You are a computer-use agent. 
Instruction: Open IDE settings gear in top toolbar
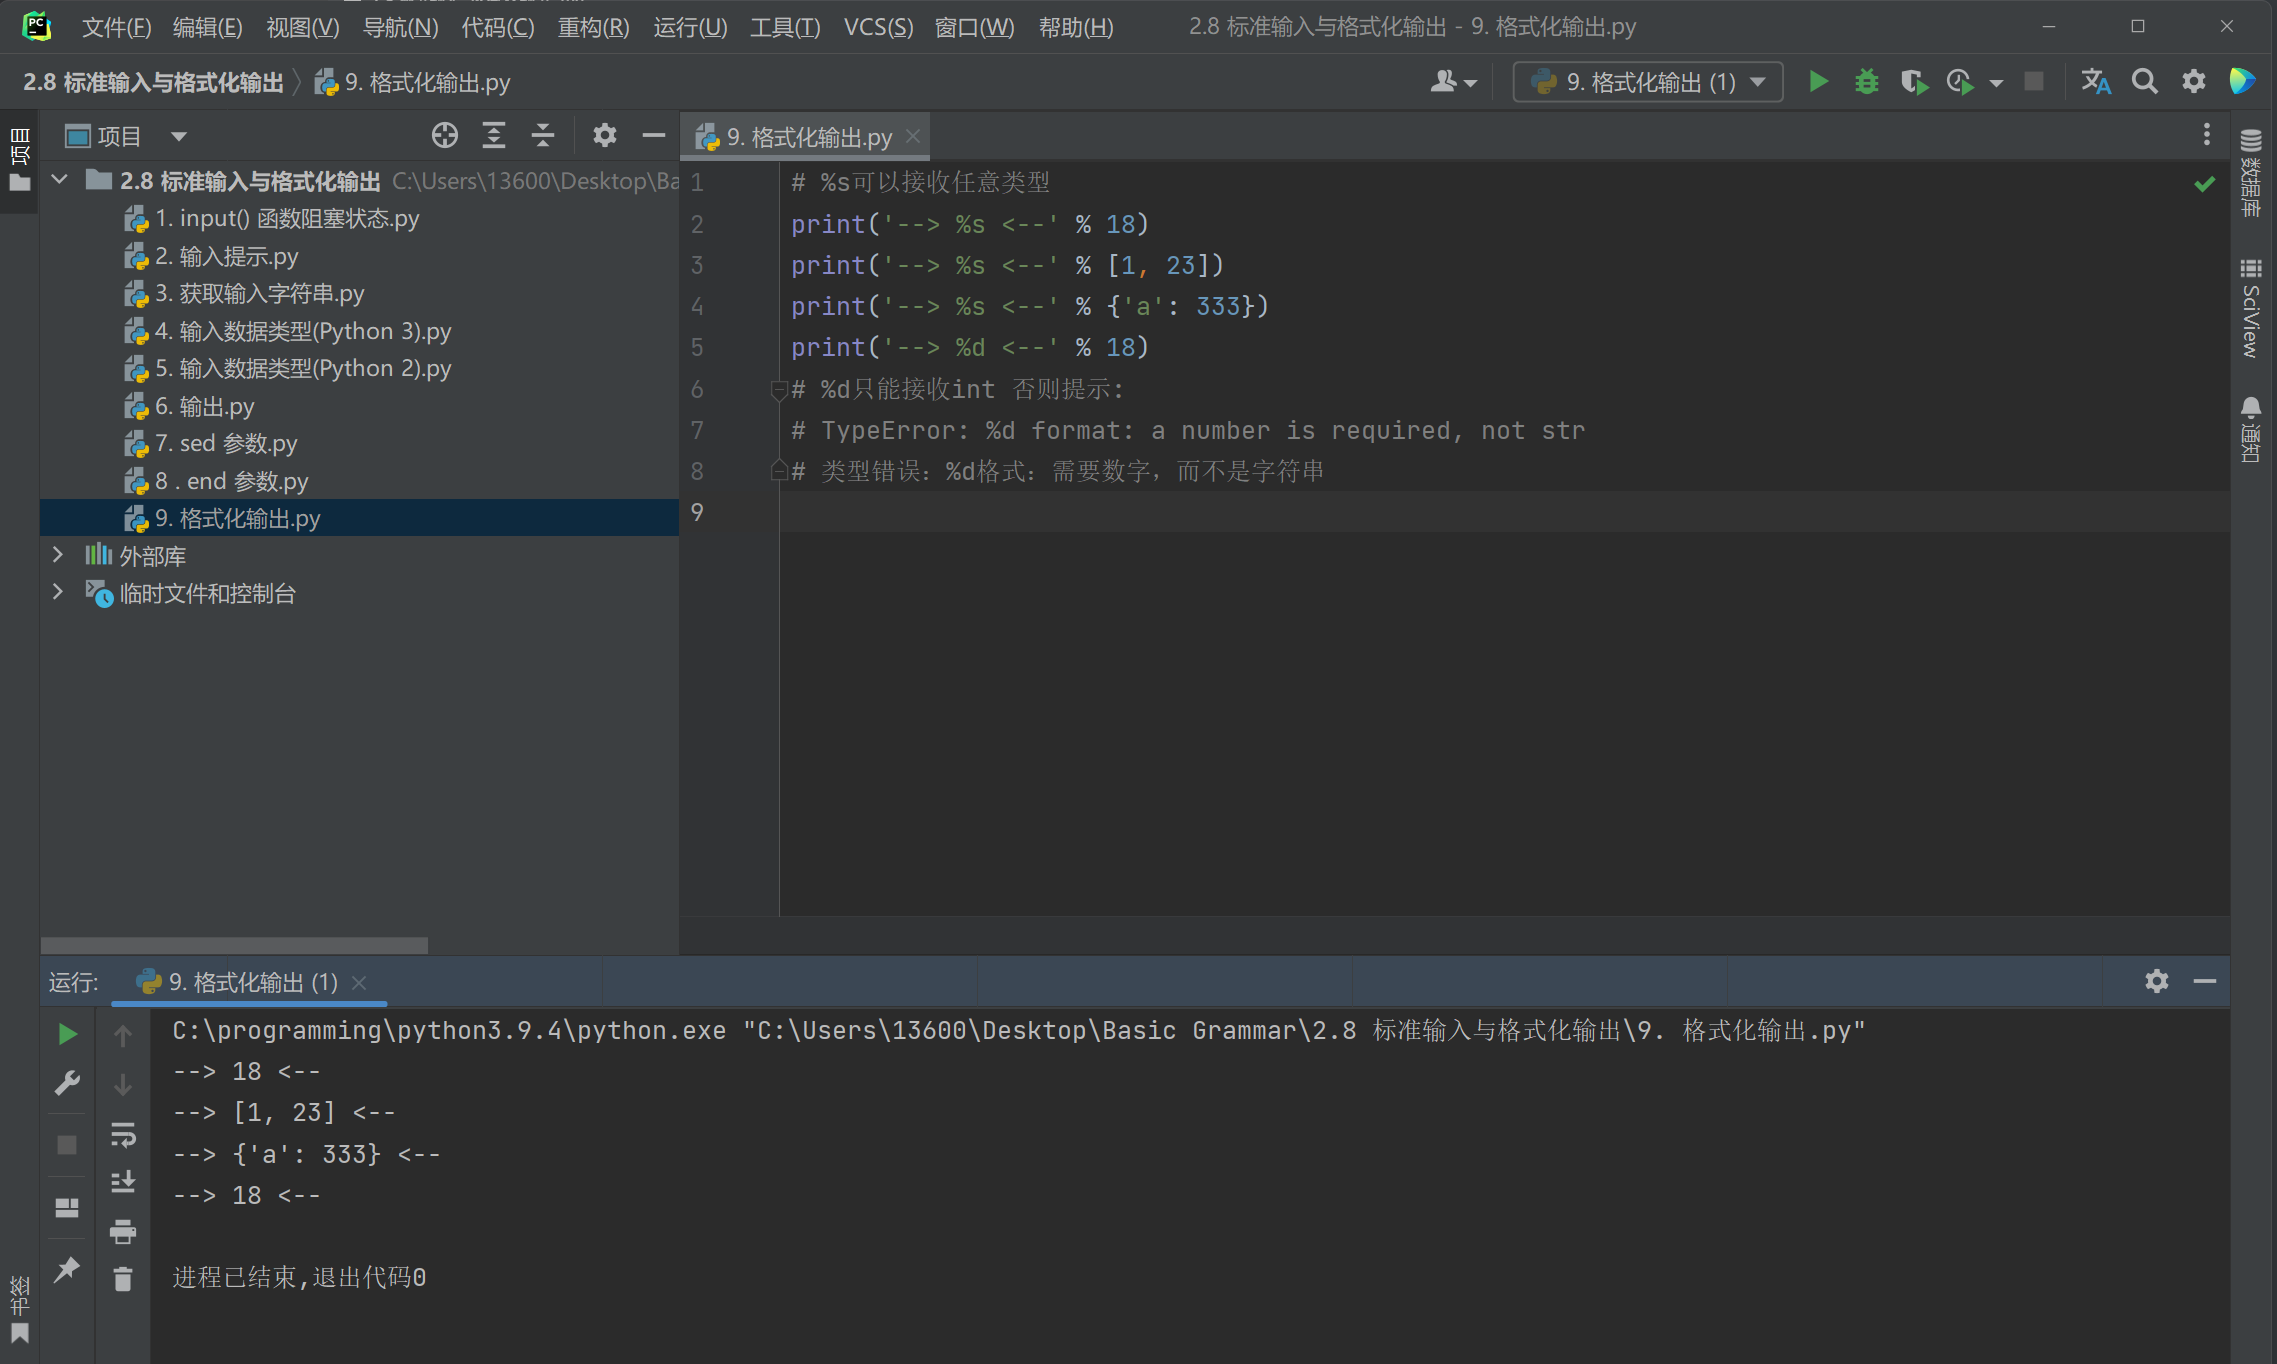tap(2193, 82)
